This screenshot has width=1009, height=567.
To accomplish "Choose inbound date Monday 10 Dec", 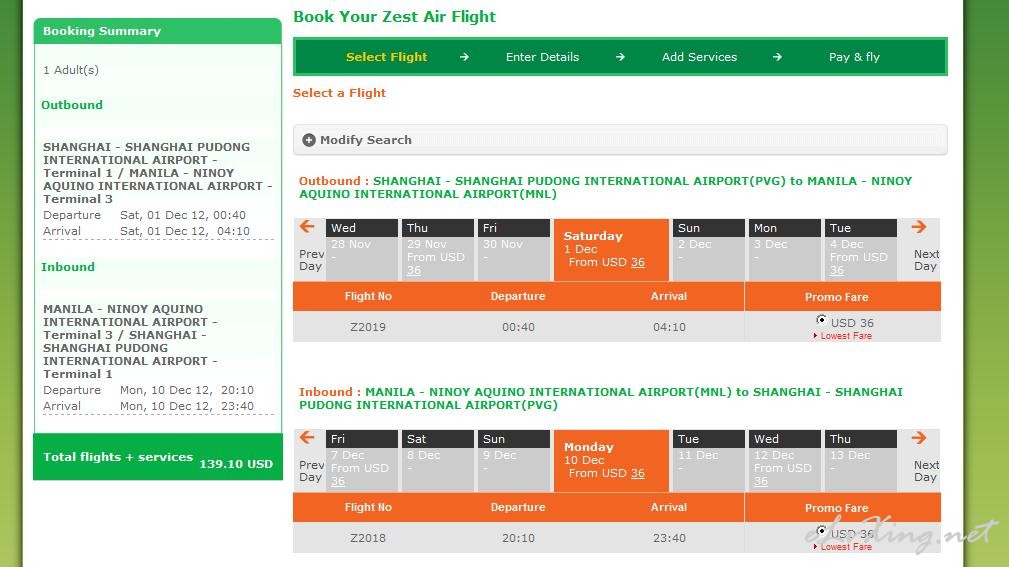I will tap(611, 461).
